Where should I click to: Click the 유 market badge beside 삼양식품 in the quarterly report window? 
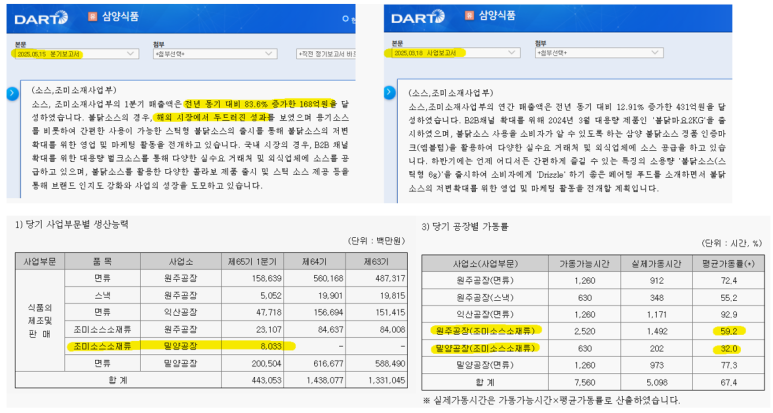coord(92,17)
